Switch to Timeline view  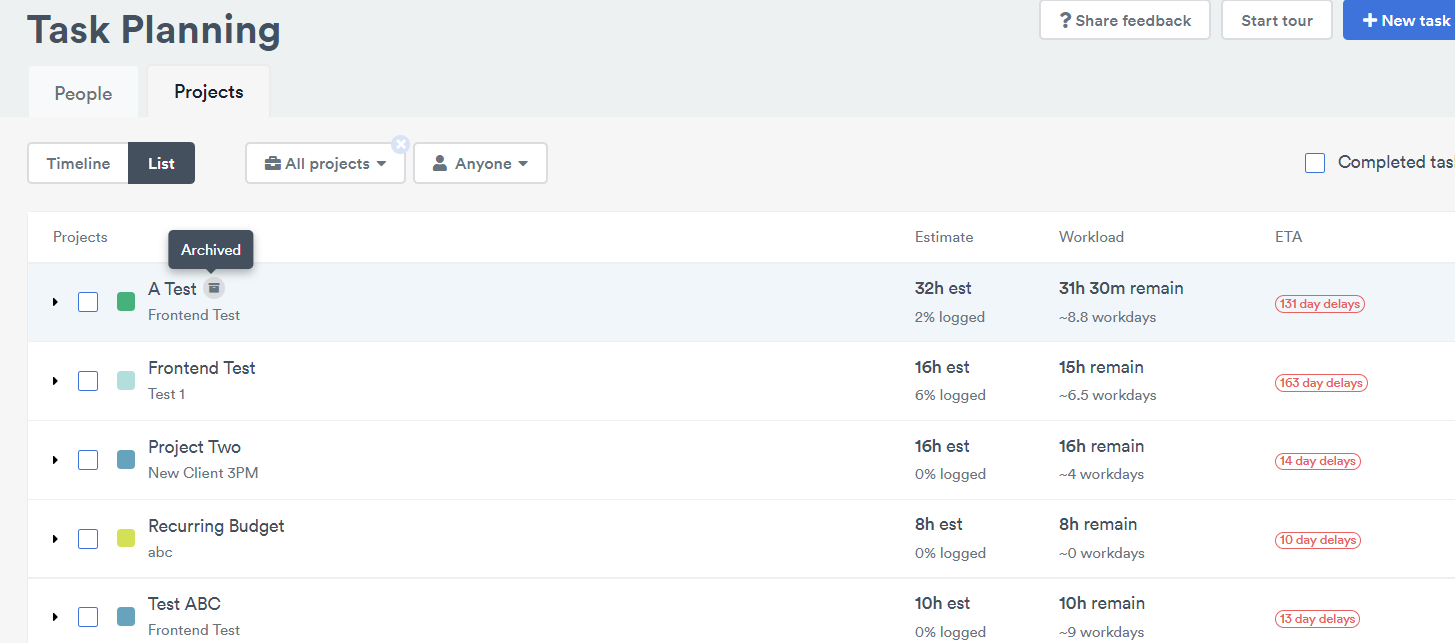(x=78, y=163)
